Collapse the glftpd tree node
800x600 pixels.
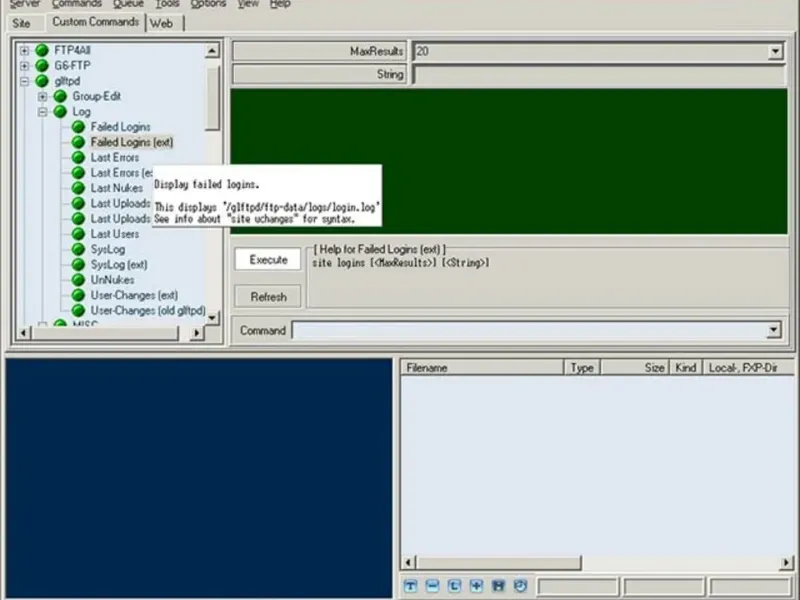point(24,81)
